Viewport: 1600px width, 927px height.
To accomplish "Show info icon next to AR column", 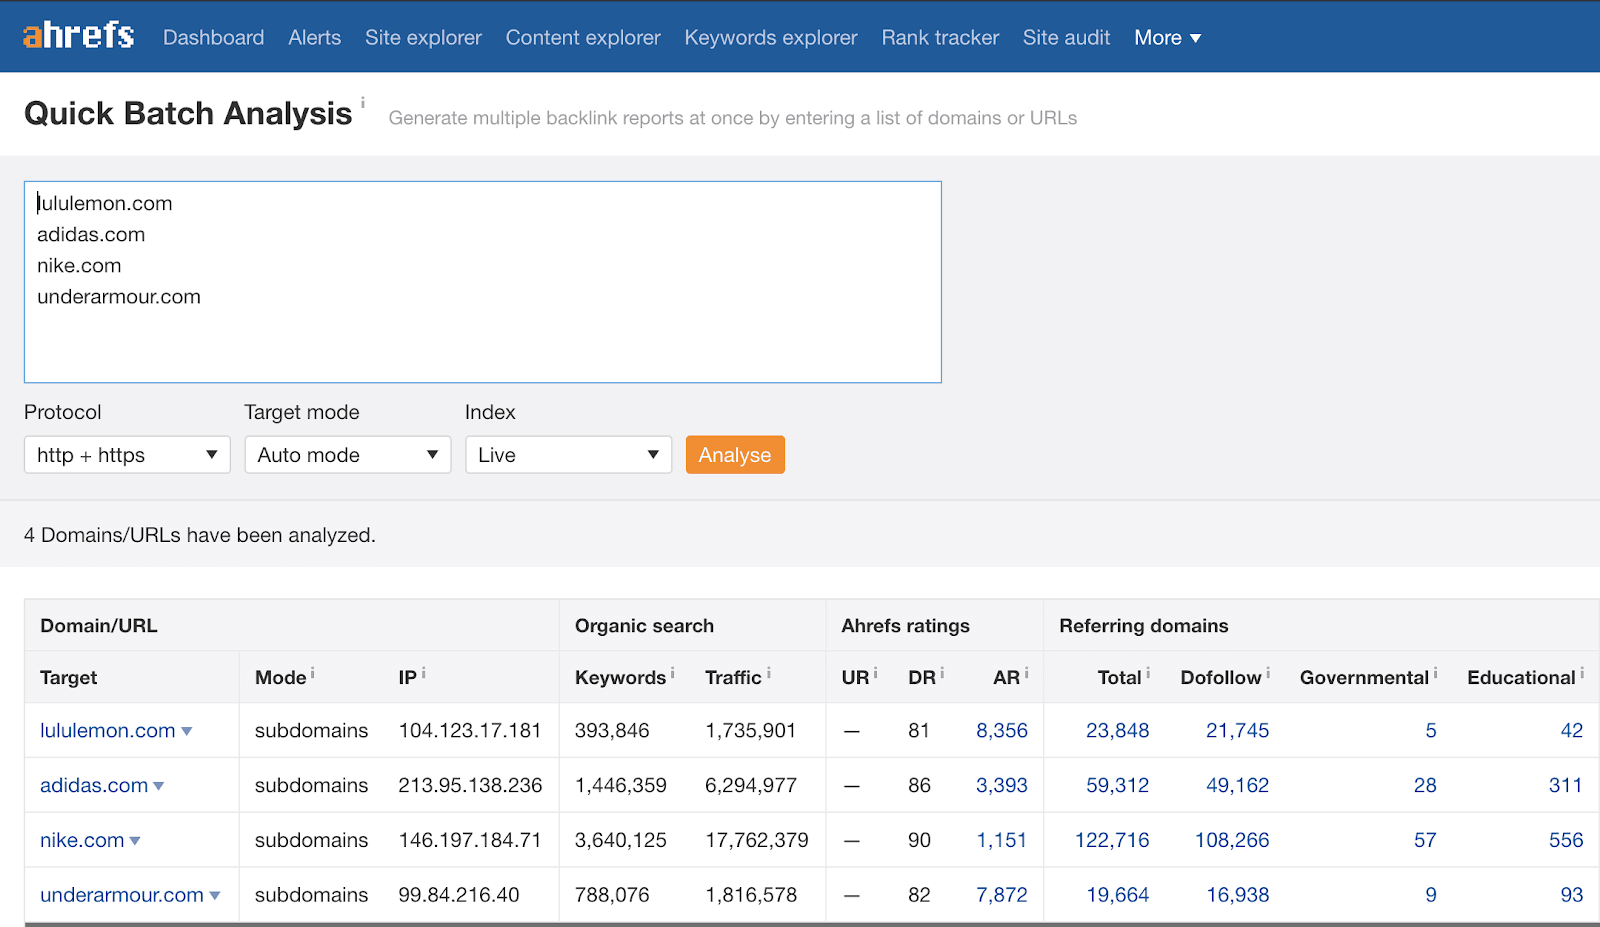I will [1026, 674].
